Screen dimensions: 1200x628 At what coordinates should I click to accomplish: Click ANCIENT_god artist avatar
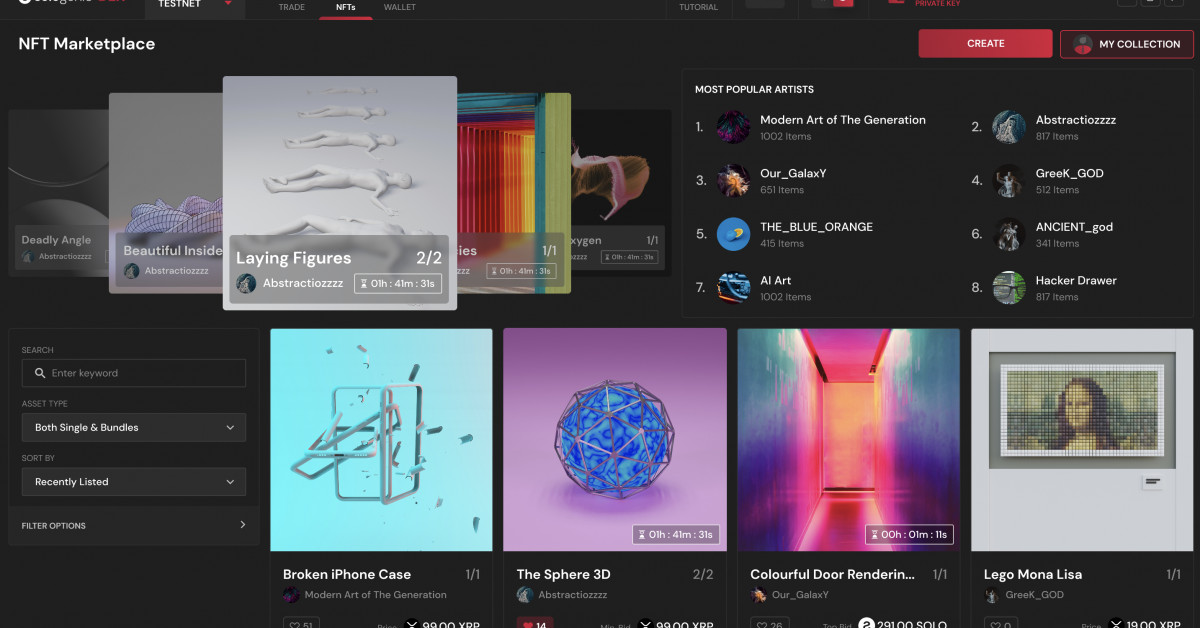point(1009,234)
